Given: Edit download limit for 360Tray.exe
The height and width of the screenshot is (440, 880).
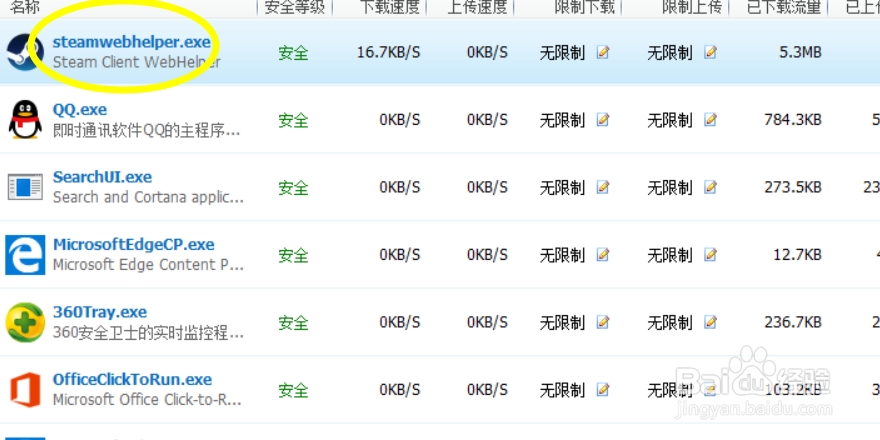Looking at the screenshot, I should [x=603, y=322].
